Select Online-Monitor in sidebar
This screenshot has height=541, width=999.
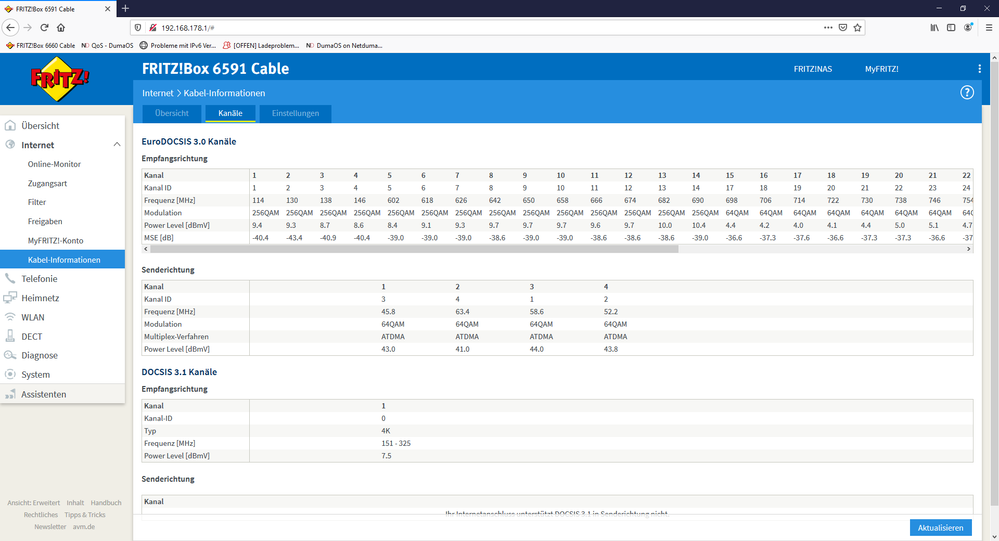point(54,164)
